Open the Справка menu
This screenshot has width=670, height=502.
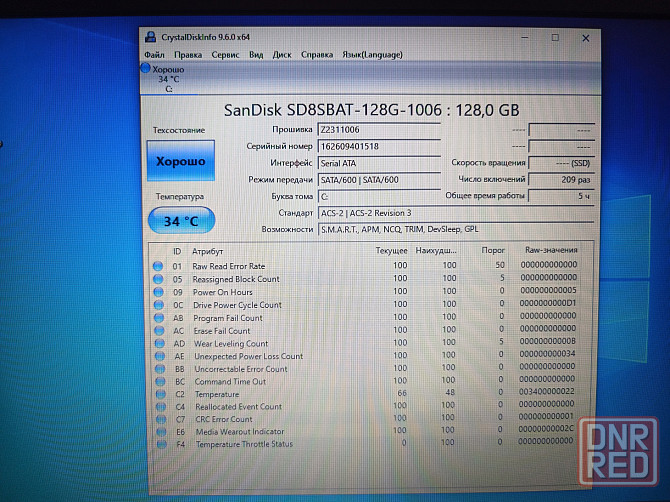point(317,55)
